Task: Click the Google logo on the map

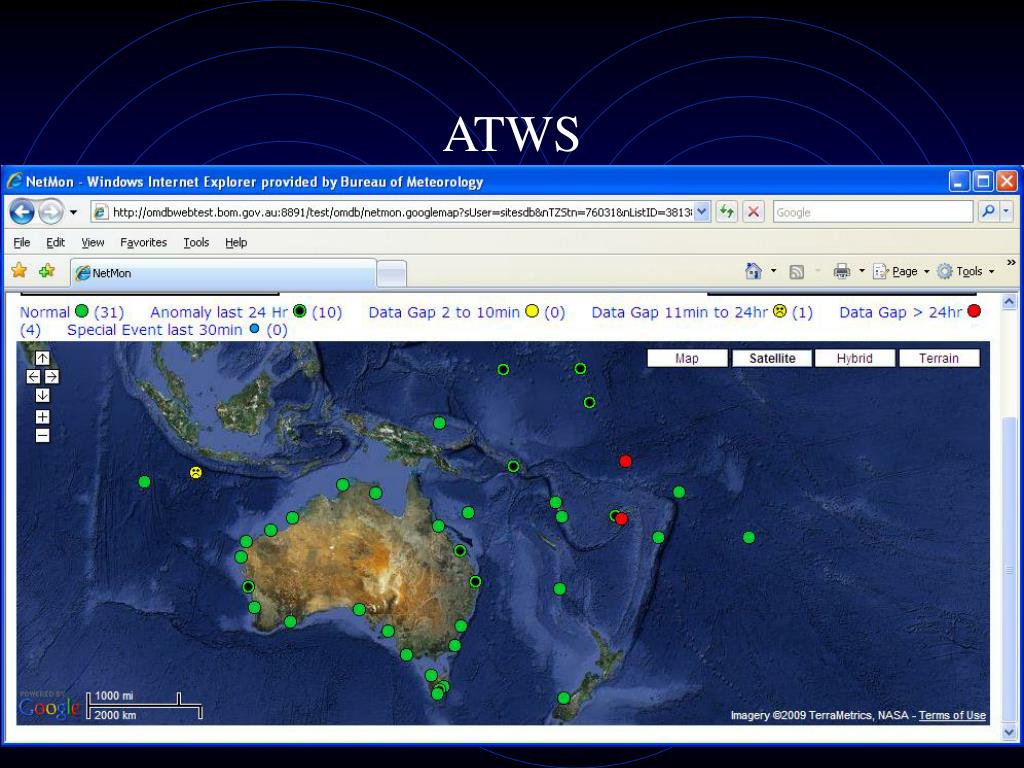Action: tap(49, 707)
